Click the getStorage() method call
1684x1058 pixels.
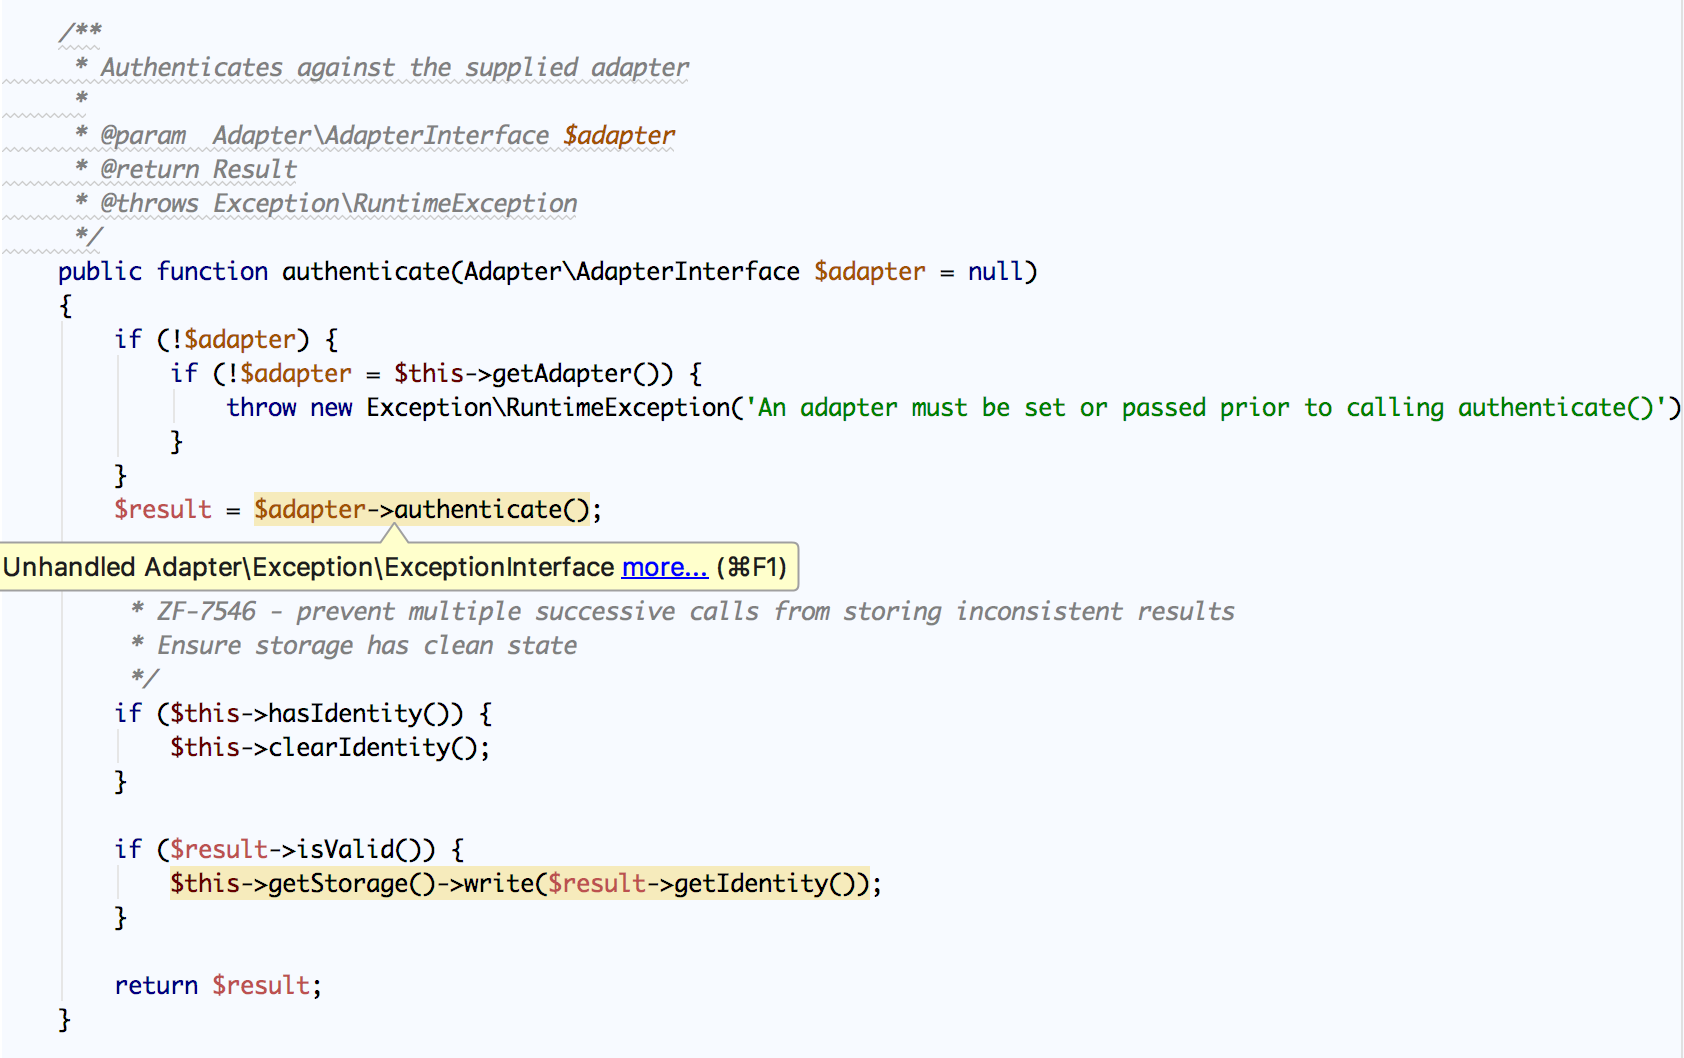coord(352,883)
